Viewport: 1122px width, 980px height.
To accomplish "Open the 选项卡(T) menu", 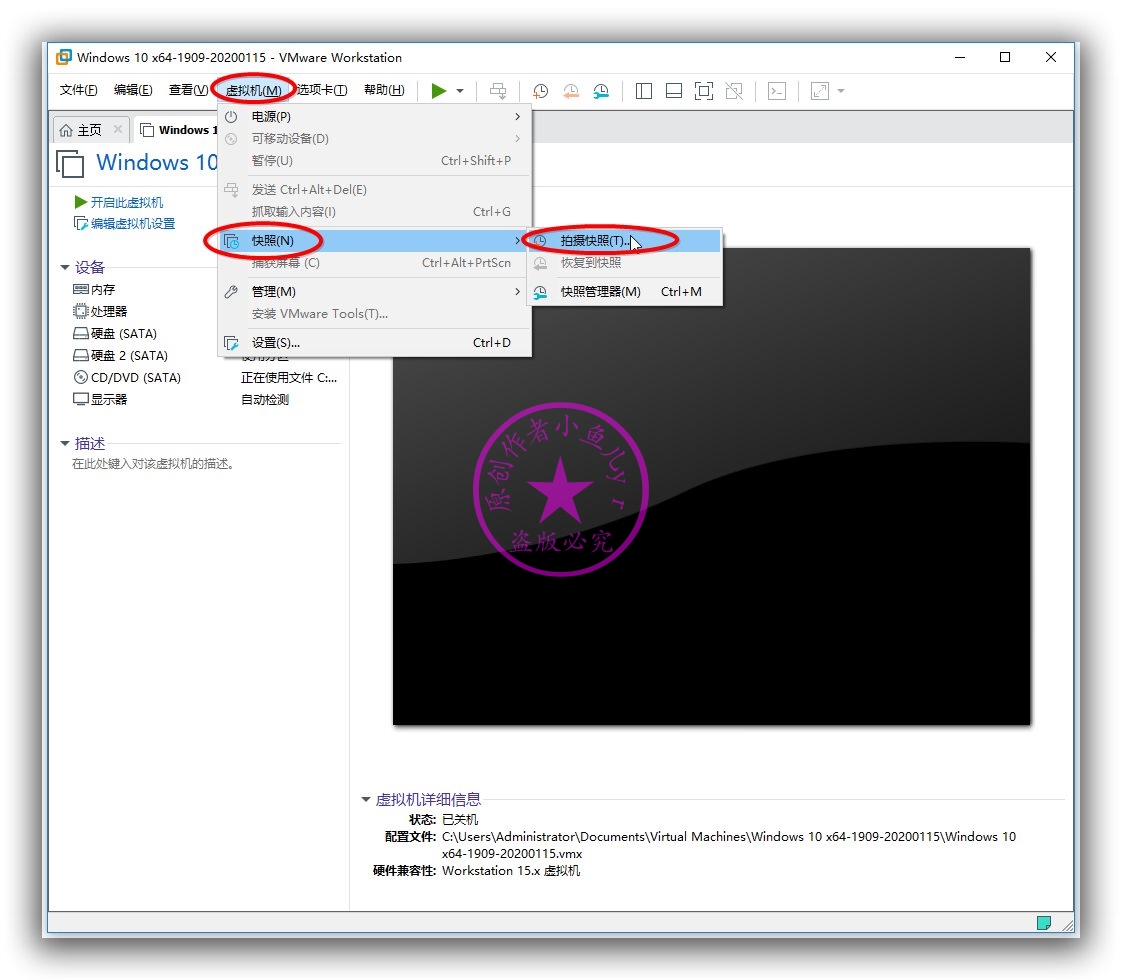I will (x=322, y=90).
